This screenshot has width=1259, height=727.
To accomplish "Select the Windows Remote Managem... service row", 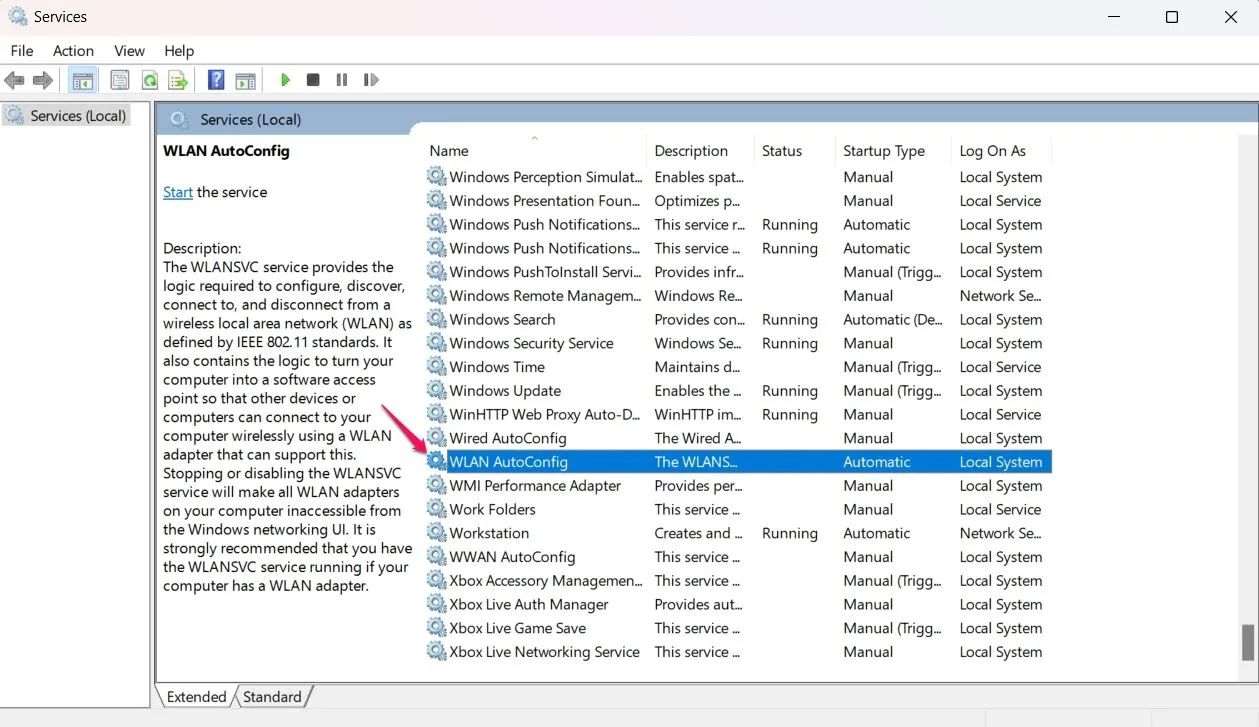I will click(738, 296).
